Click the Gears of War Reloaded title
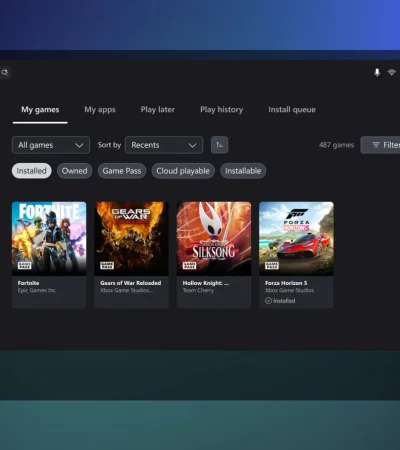This screenshot has width=400, height=450. pos(131,283)
